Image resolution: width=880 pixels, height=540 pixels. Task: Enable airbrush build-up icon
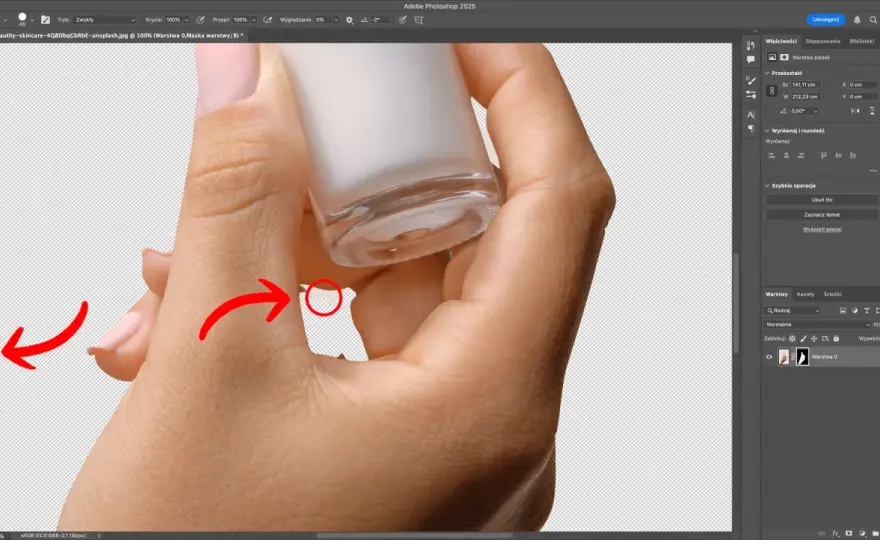[268, 20]
